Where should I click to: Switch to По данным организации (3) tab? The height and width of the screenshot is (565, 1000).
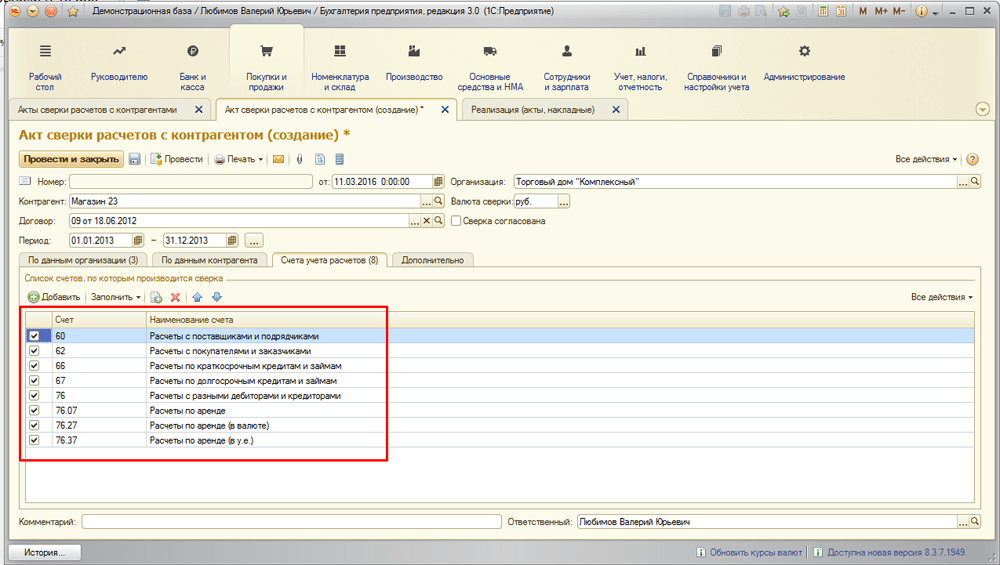(x=83, y=260)
